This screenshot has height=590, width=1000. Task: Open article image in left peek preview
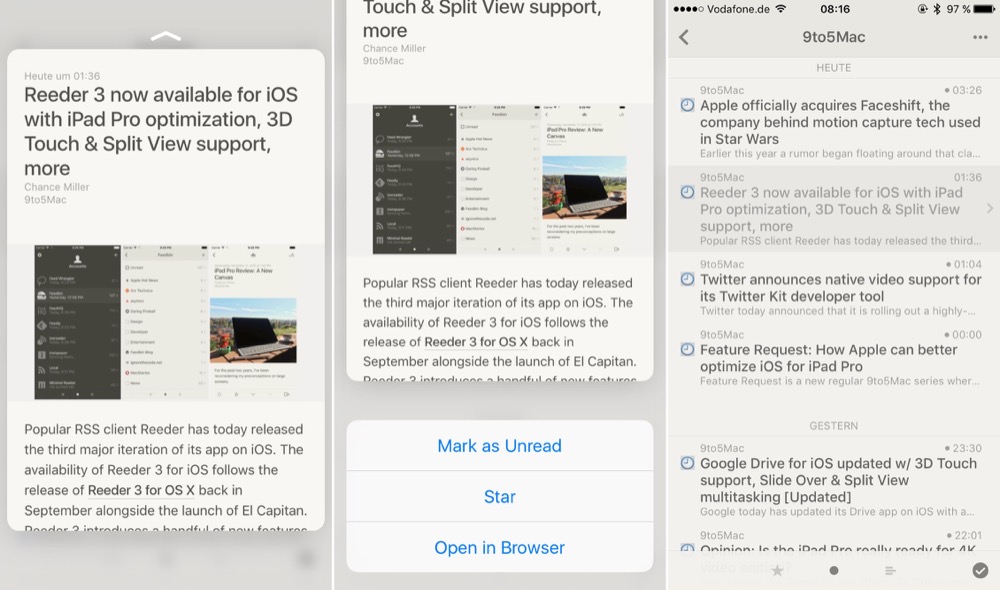[166, 322]
